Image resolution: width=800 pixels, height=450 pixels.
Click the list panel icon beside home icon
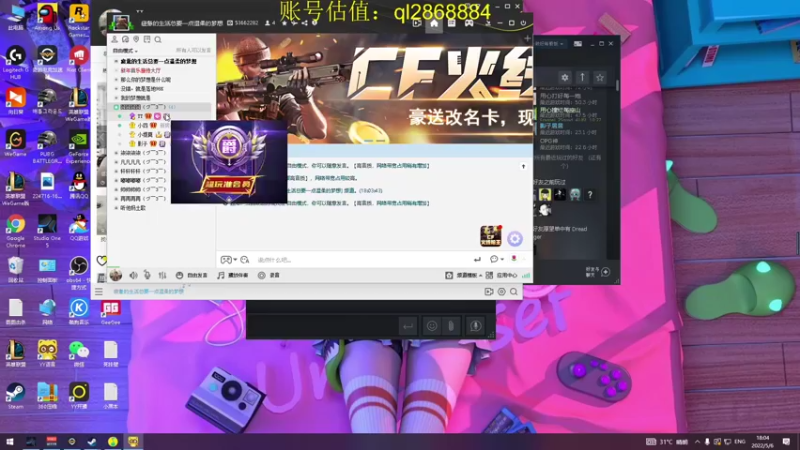coord(452,23)
